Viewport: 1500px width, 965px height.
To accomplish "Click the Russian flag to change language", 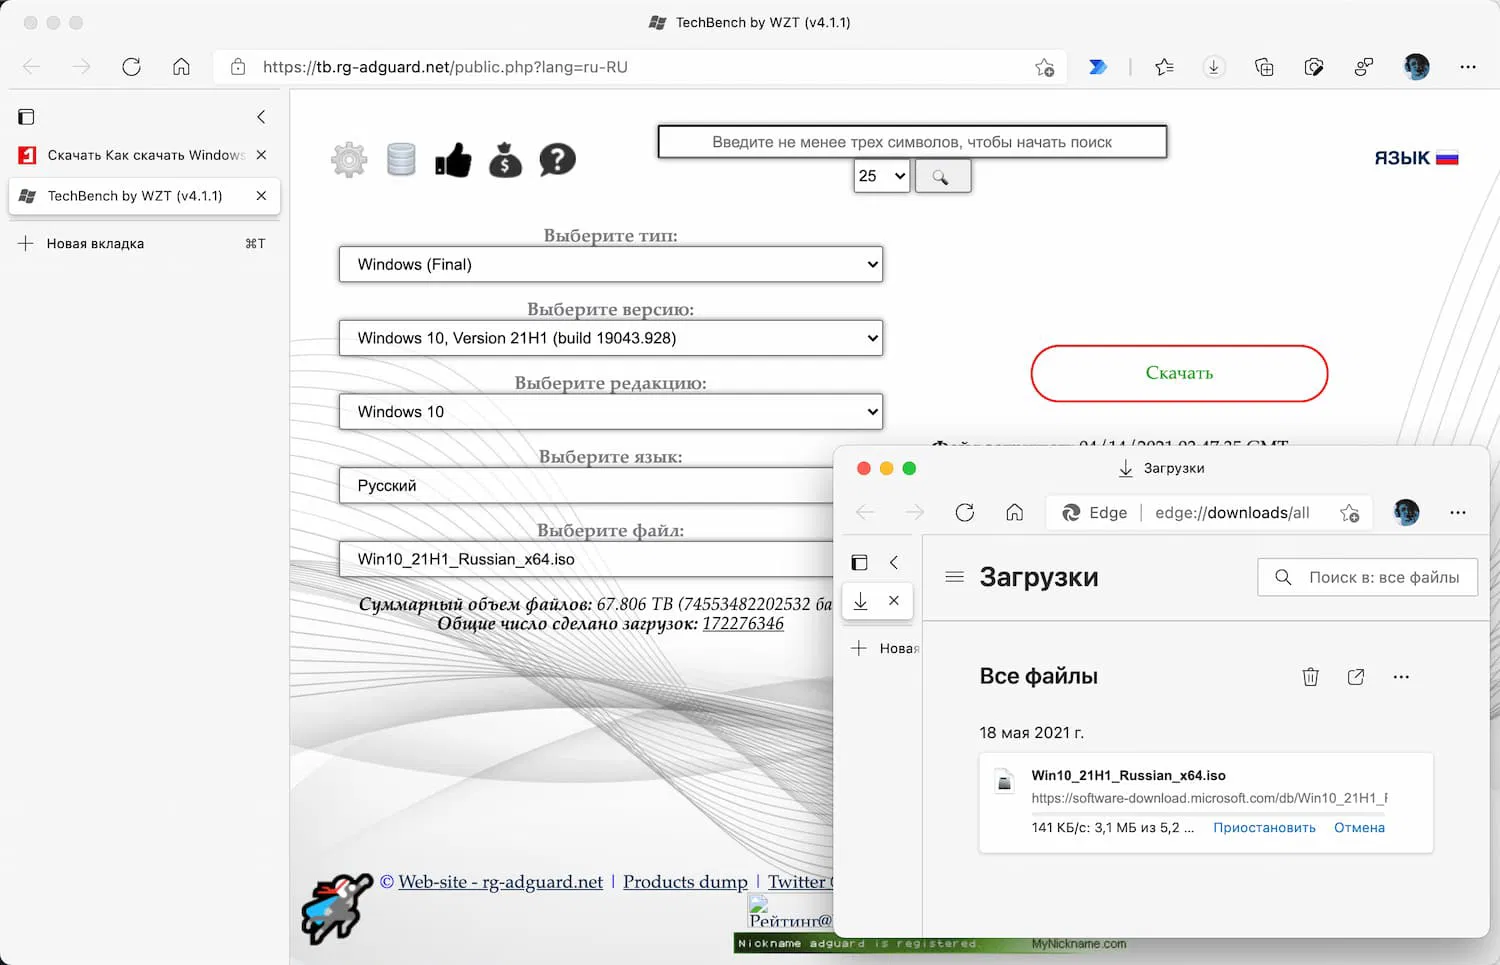I will coord(1449,156).
